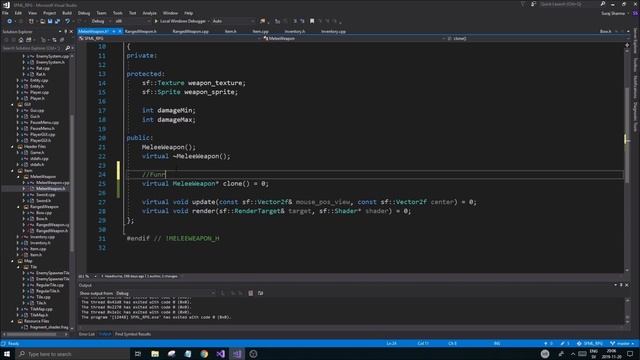This screenshot has width=640, height=360.
Task: Switch to the RangedWeapon.h tab
Action: click(x=141, y=31)
